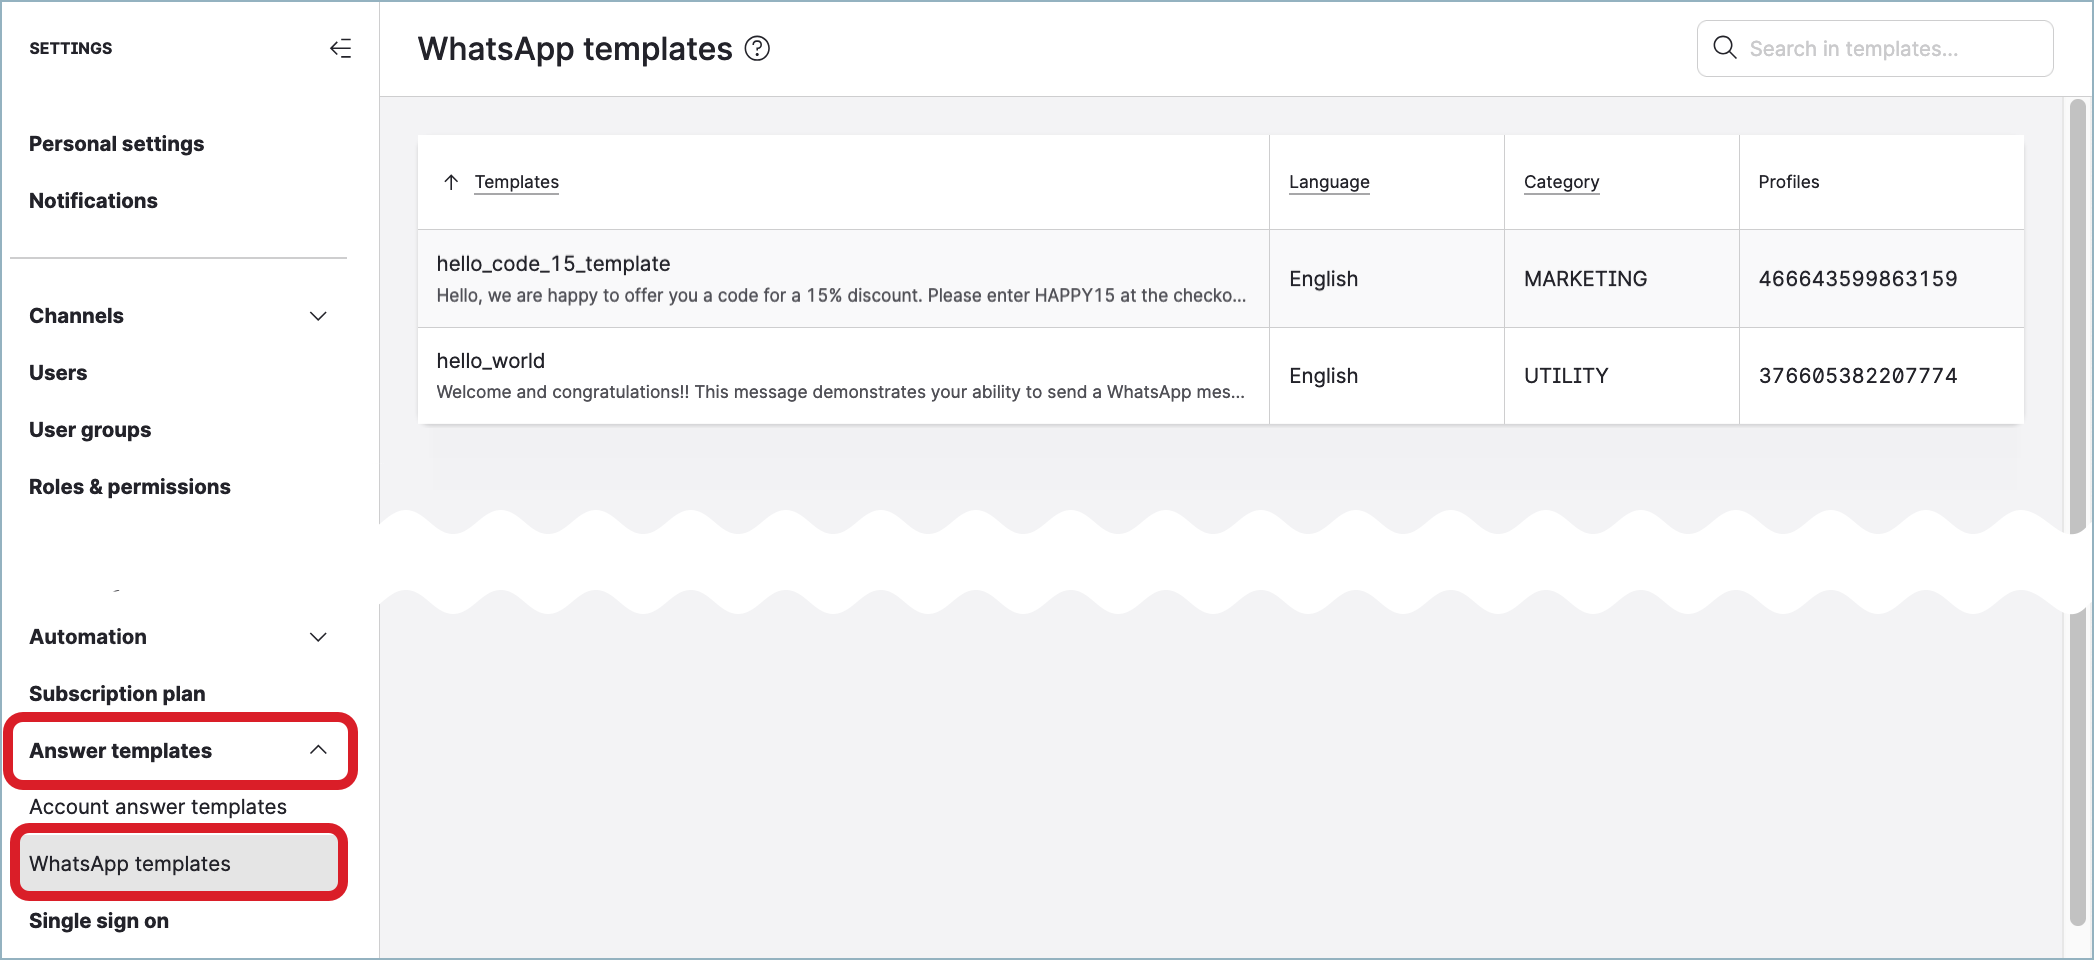Click the search magnifier icon
This screenshot has width=2094, height=960.
(1724, 47)
